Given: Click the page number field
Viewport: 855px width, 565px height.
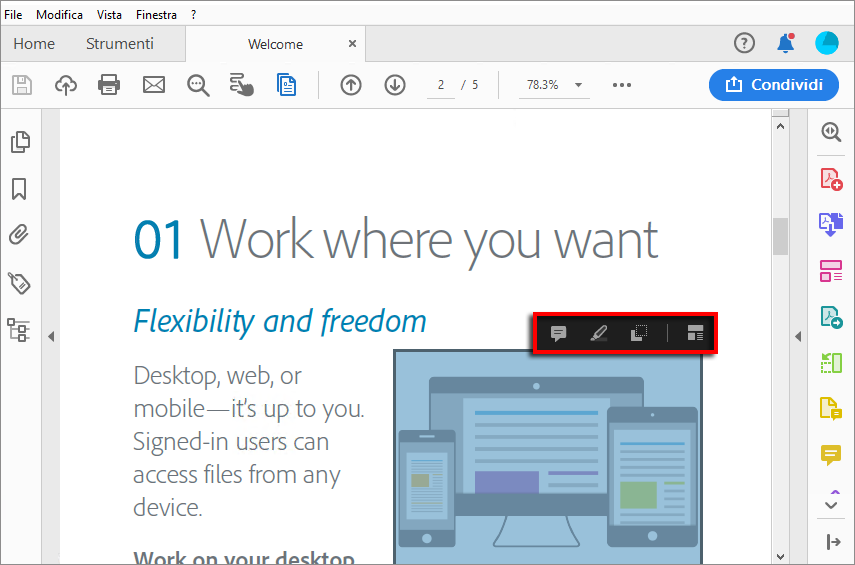Looking at the screenshot, I should tap(441, 85).
